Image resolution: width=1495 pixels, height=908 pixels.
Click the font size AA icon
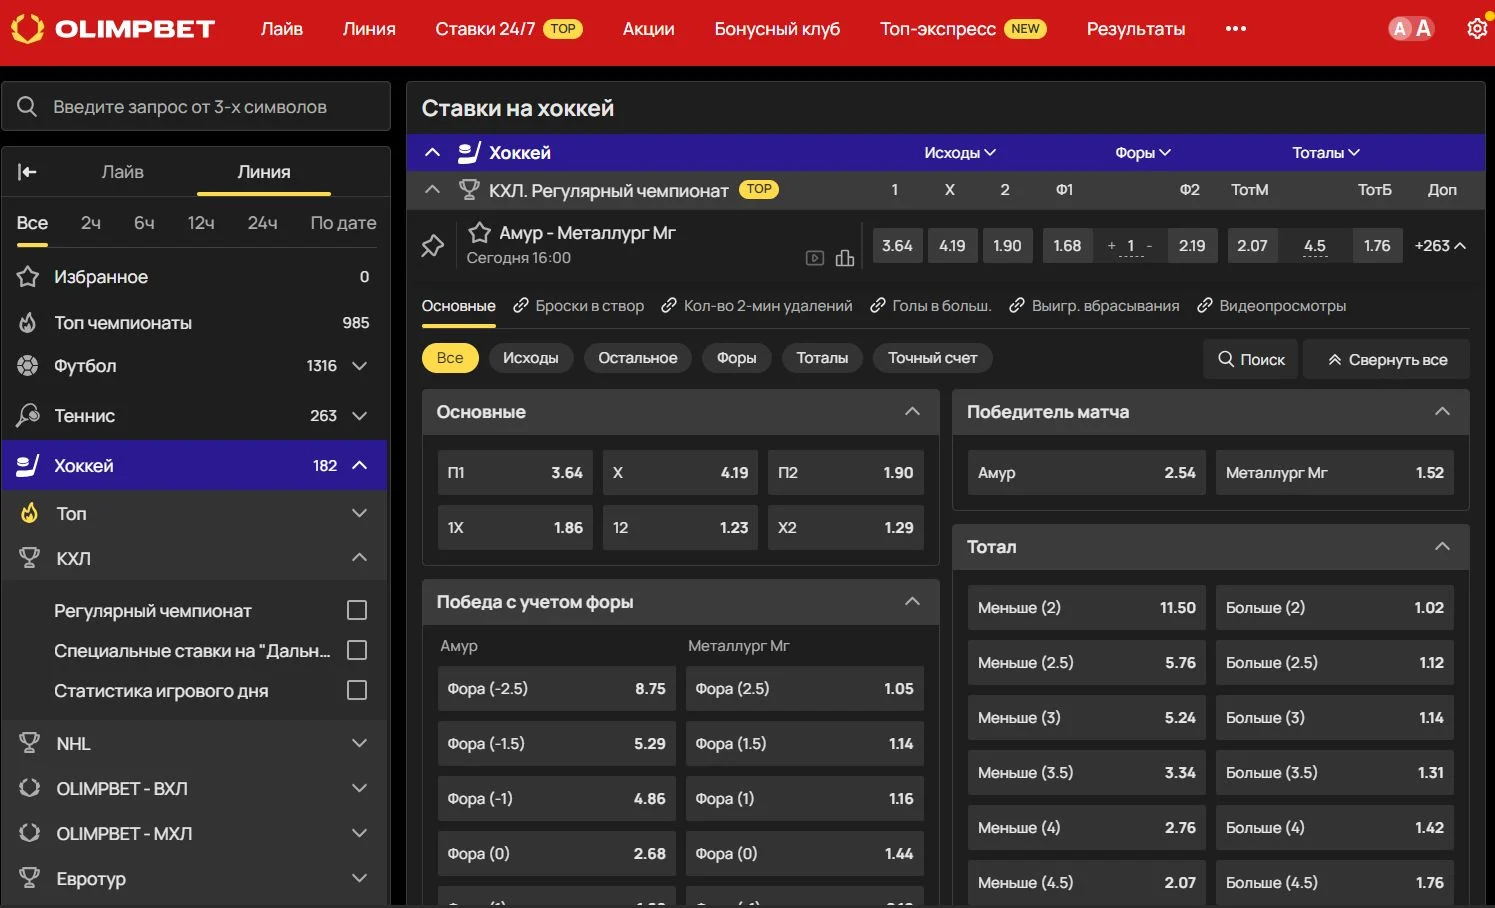pyautogui.click(x=1411, y=29)
